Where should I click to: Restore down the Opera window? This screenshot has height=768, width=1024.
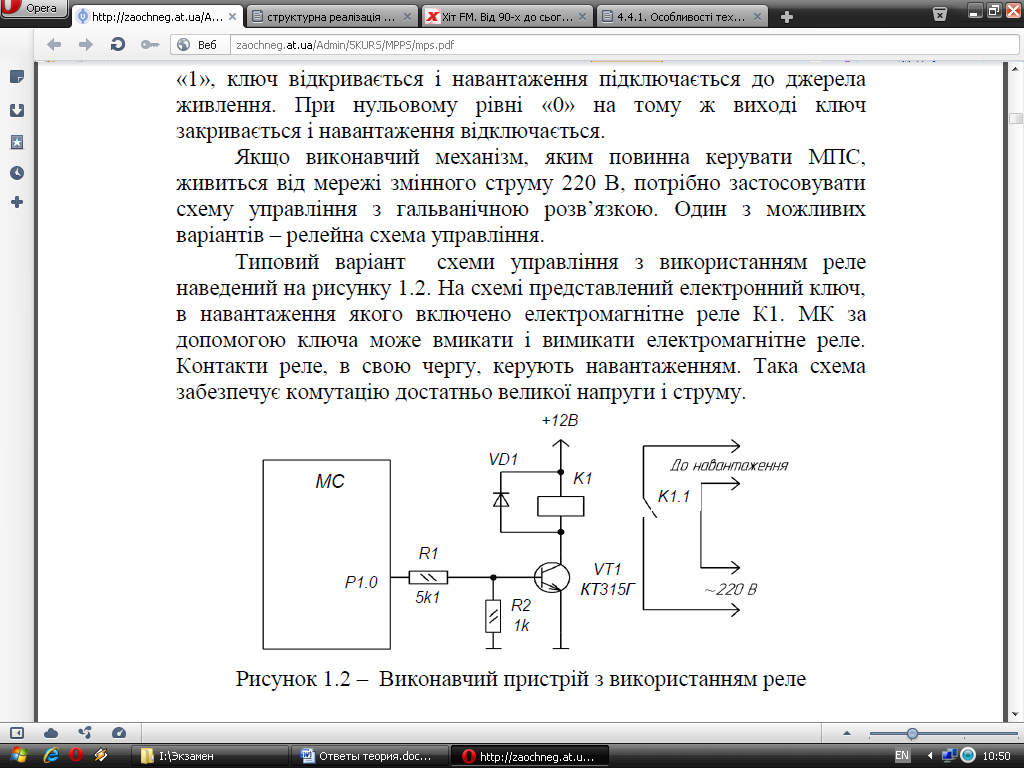click(994, 10)
